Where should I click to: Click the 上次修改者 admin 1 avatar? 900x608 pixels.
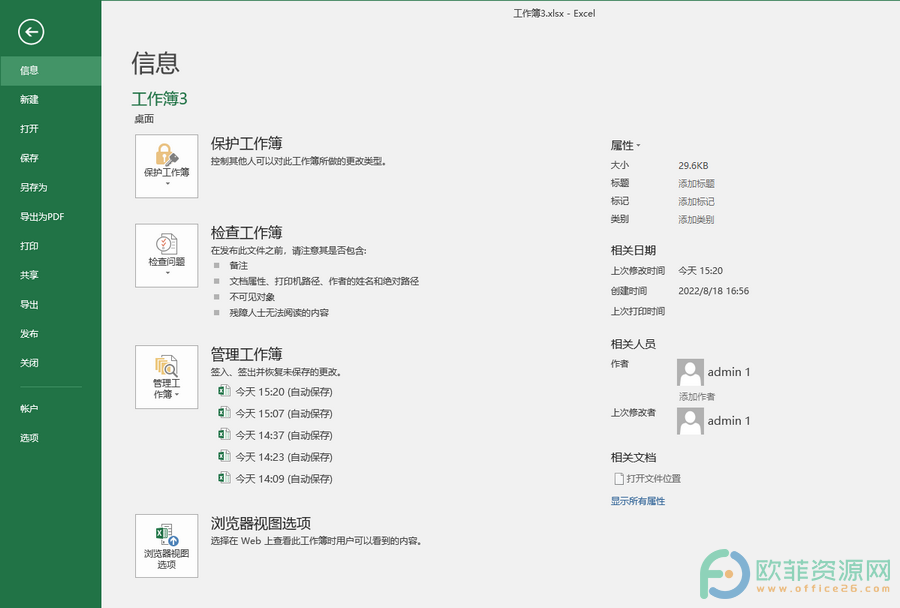pyautogui.click(x=690, y=421)
